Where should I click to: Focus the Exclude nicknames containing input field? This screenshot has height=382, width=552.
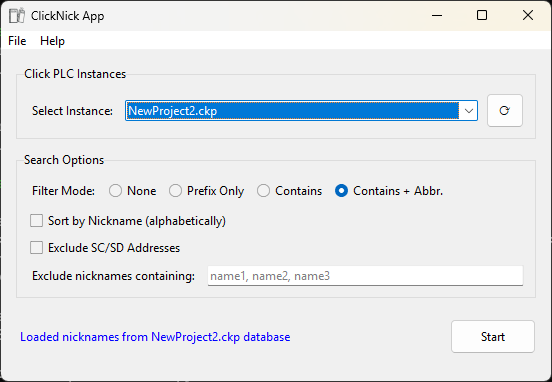365,276
